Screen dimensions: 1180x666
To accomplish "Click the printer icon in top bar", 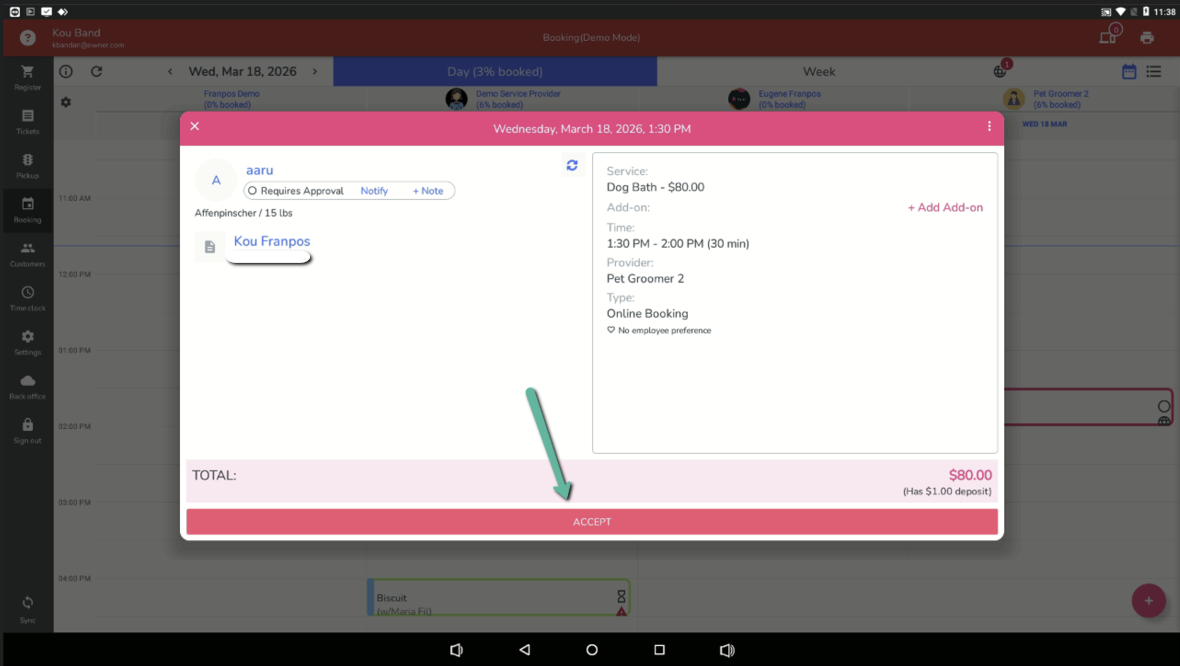I will (x=1147, y=38).
